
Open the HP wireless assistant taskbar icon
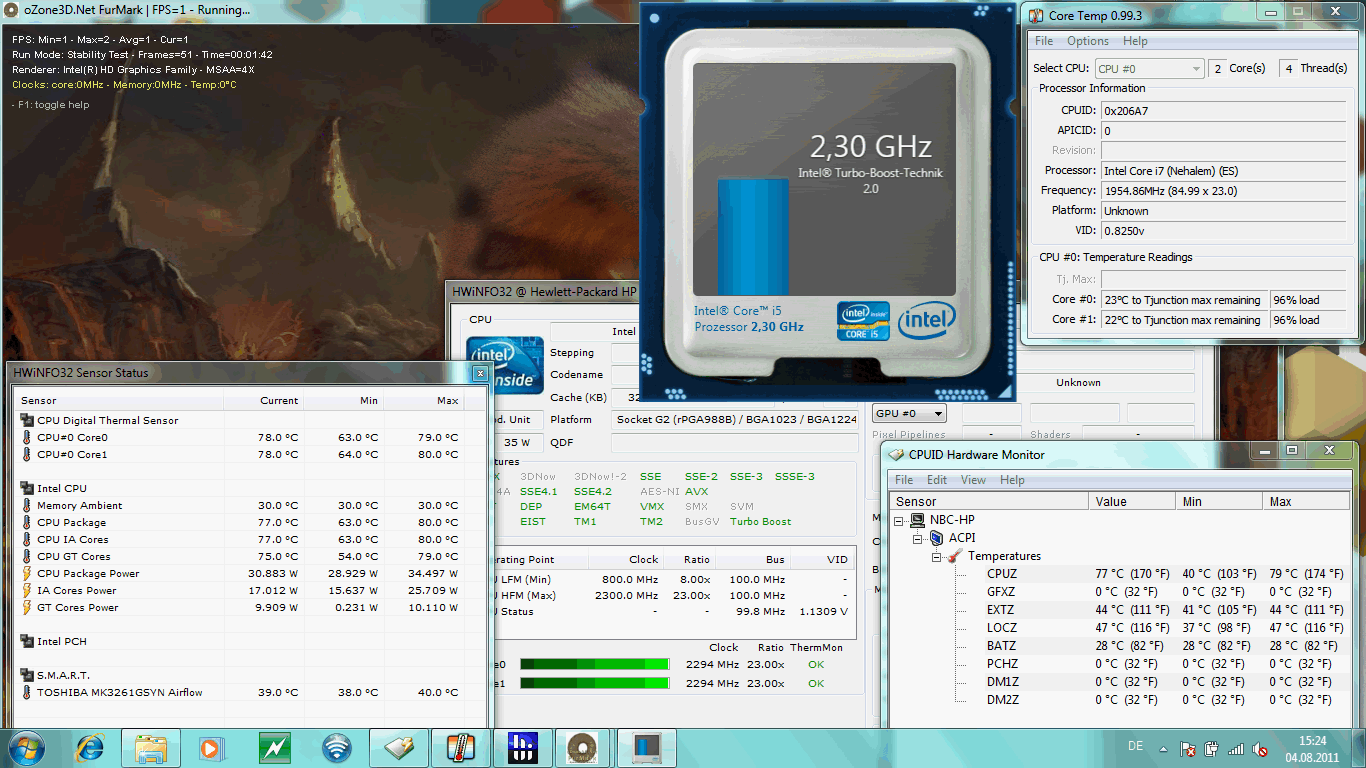[x=337, y=747]
